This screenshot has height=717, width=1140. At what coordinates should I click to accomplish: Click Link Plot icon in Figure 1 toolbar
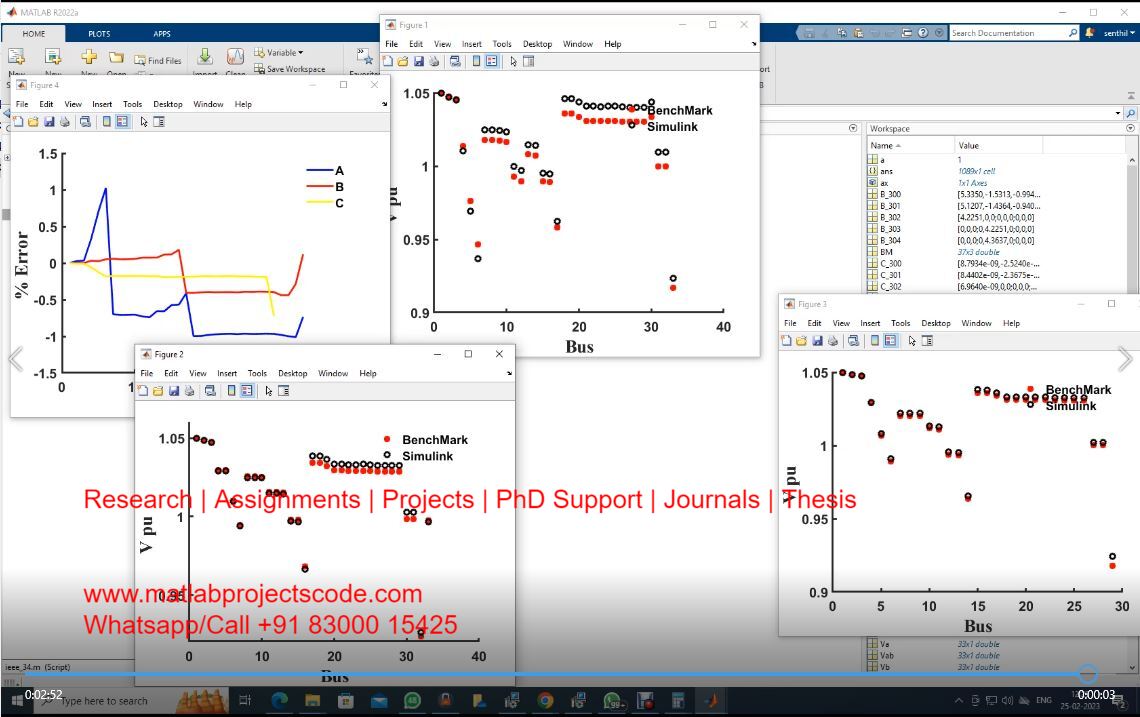[455, 62]
